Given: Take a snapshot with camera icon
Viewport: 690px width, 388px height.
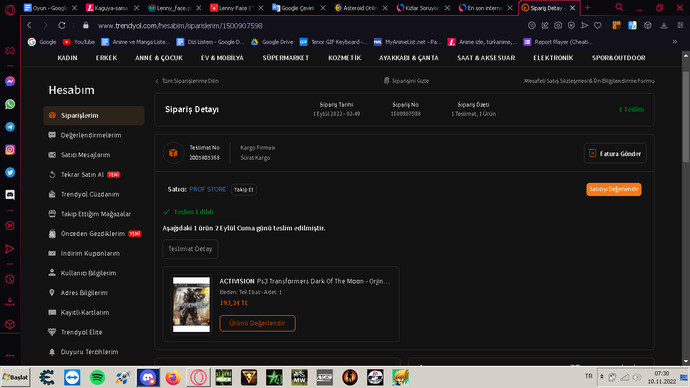Looking at the screenshot, I should [558, 26].
